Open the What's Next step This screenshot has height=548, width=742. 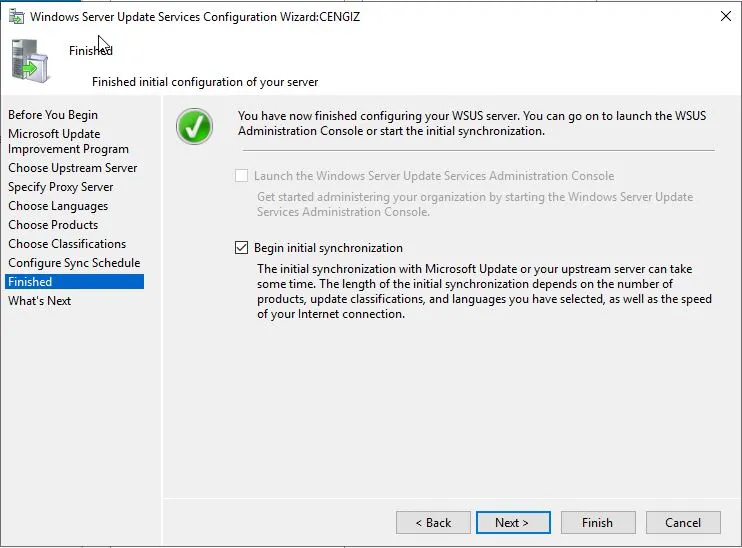[40, 301]
